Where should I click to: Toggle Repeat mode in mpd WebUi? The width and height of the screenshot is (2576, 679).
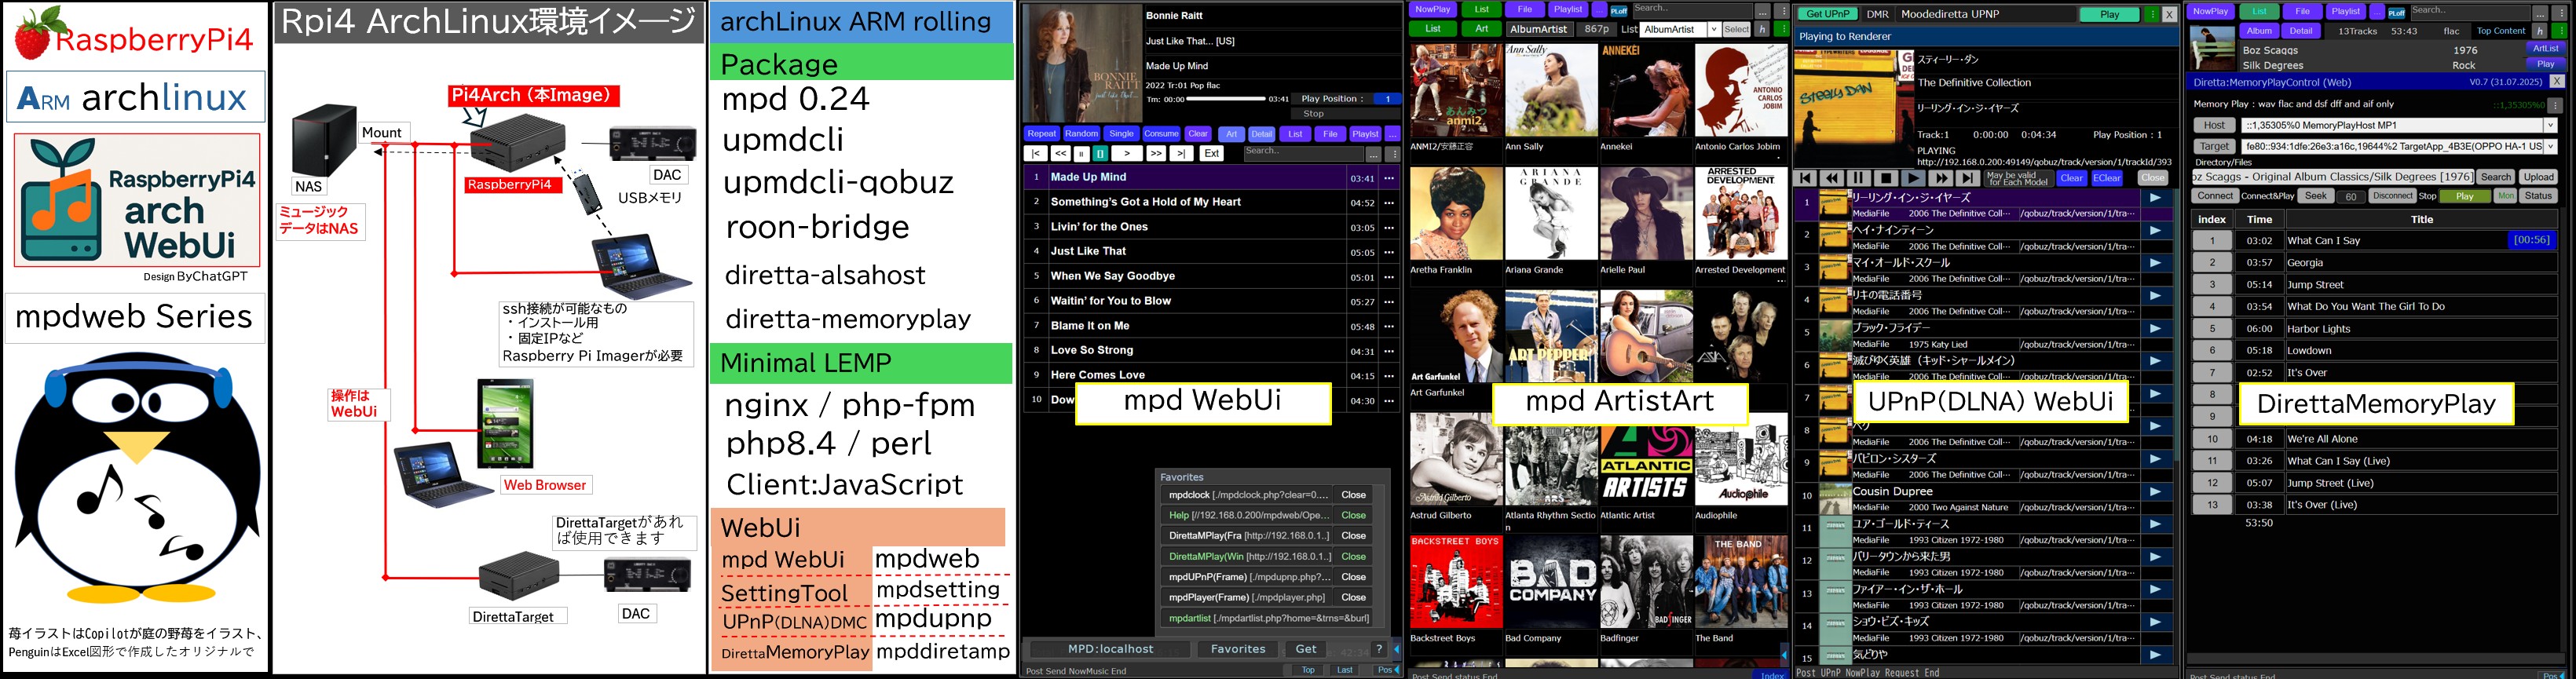pos(1042,134)
